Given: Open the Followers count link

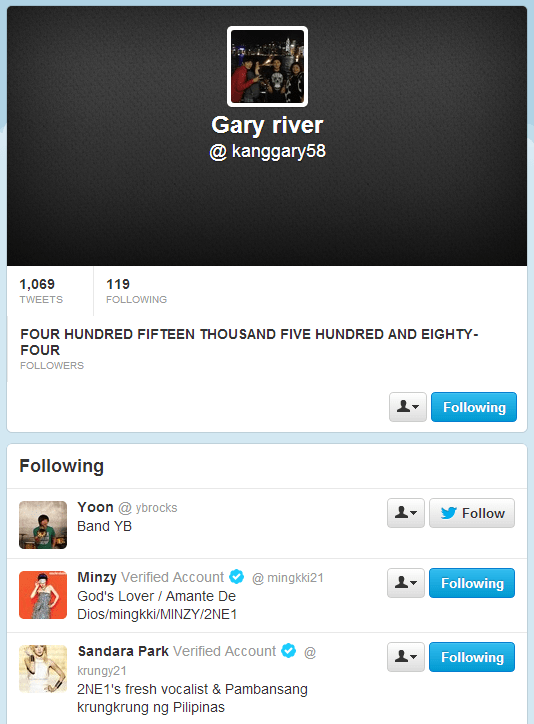Looking at the screenshot, I should coord(249,349).
